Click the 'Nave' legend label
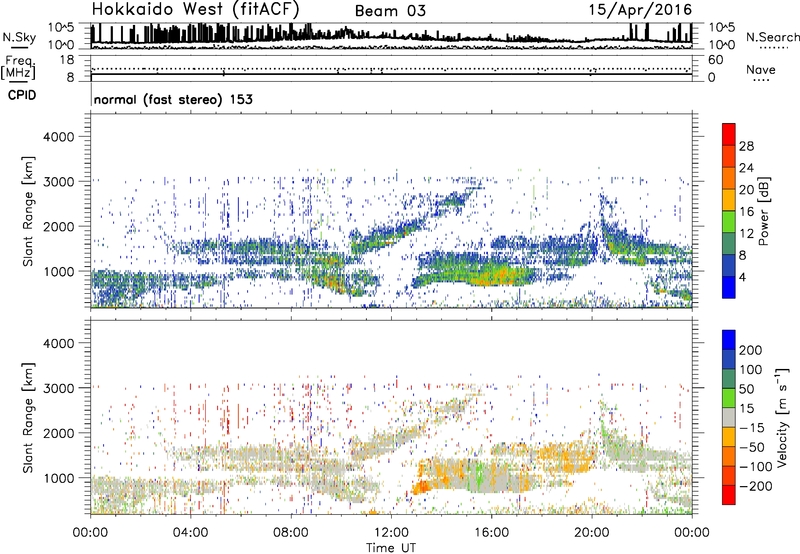The width and height of the screenshot is (800, 554). click(x=761, y=70)
